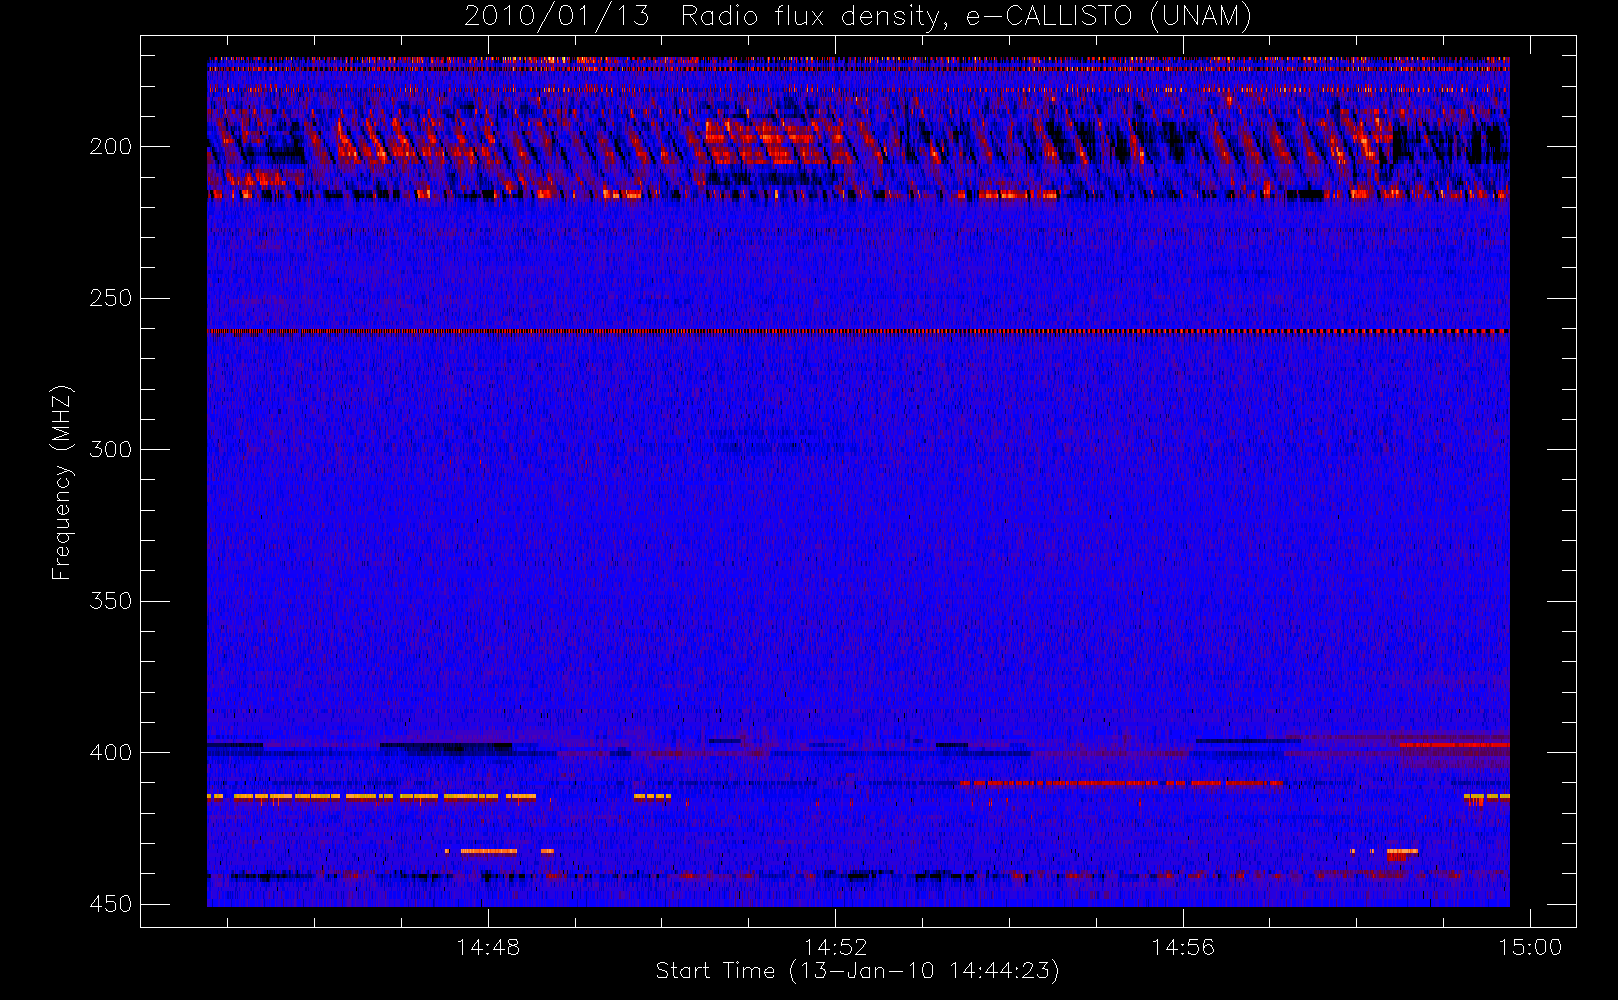Click the red horizontal interference line near 260 MHz
The width and height of the screenshot is (1618, 1000).
pyautogui.click(x=858, y=331)
